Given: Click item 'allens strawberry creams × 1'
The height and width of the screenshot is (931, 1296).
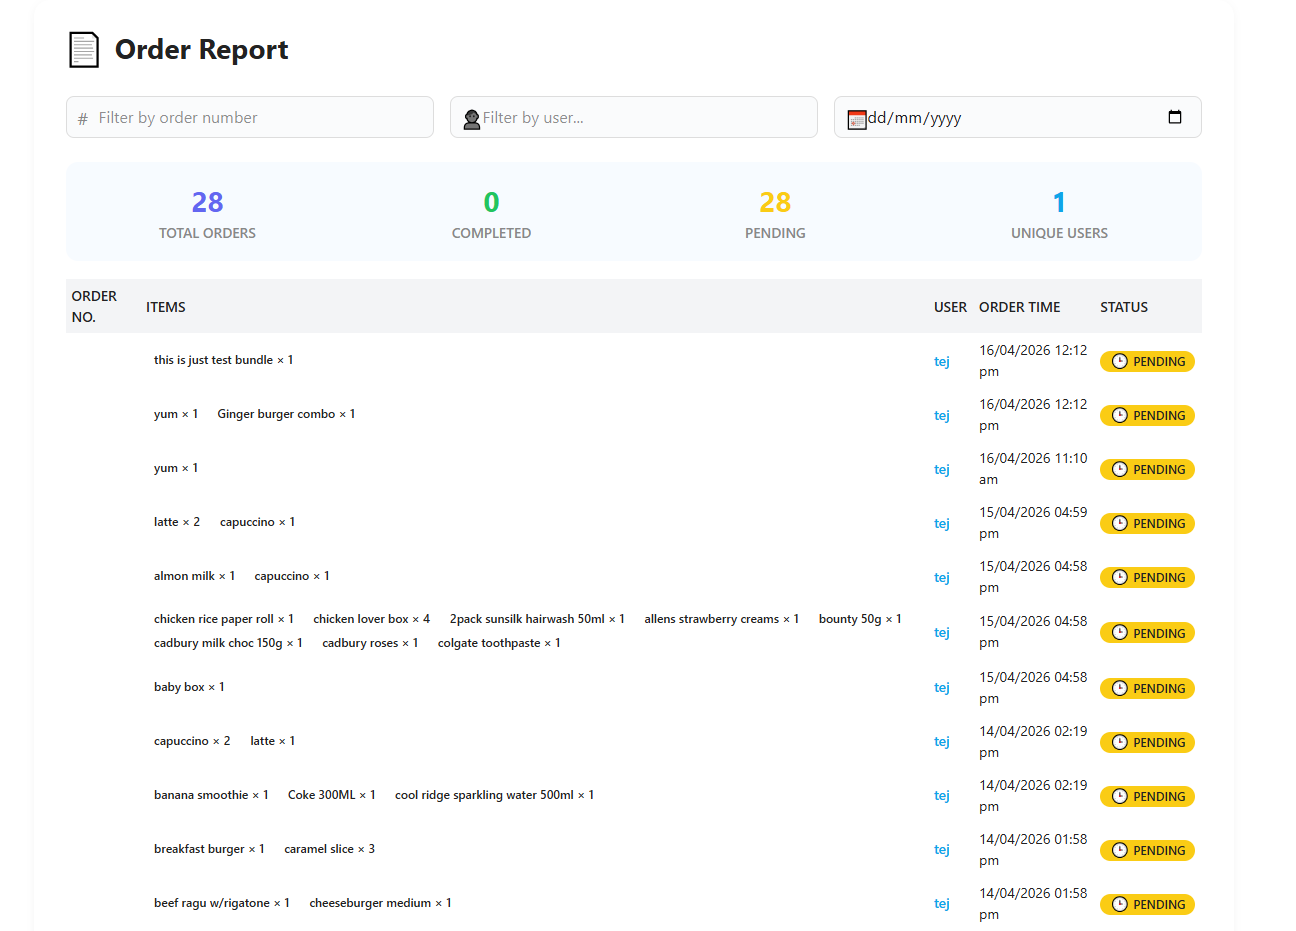Looking at the screenshot, I should click(722, 619).
